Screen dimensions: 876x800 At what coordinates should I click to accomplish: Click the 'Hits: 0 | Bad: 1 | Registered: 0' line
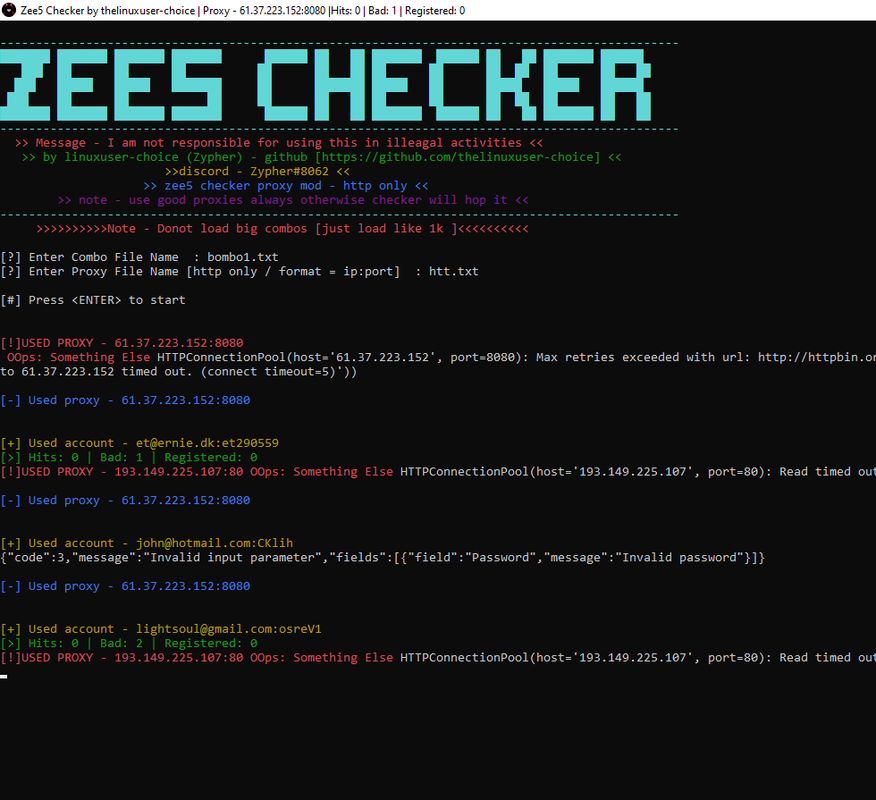(129, 458)
